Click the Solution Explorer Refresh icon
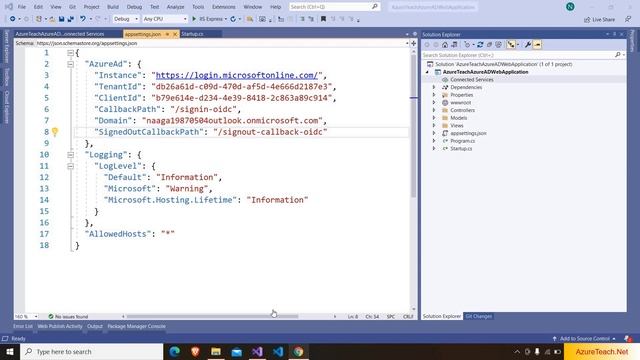Viewport: 640px width, 360px height. point(480,44)
